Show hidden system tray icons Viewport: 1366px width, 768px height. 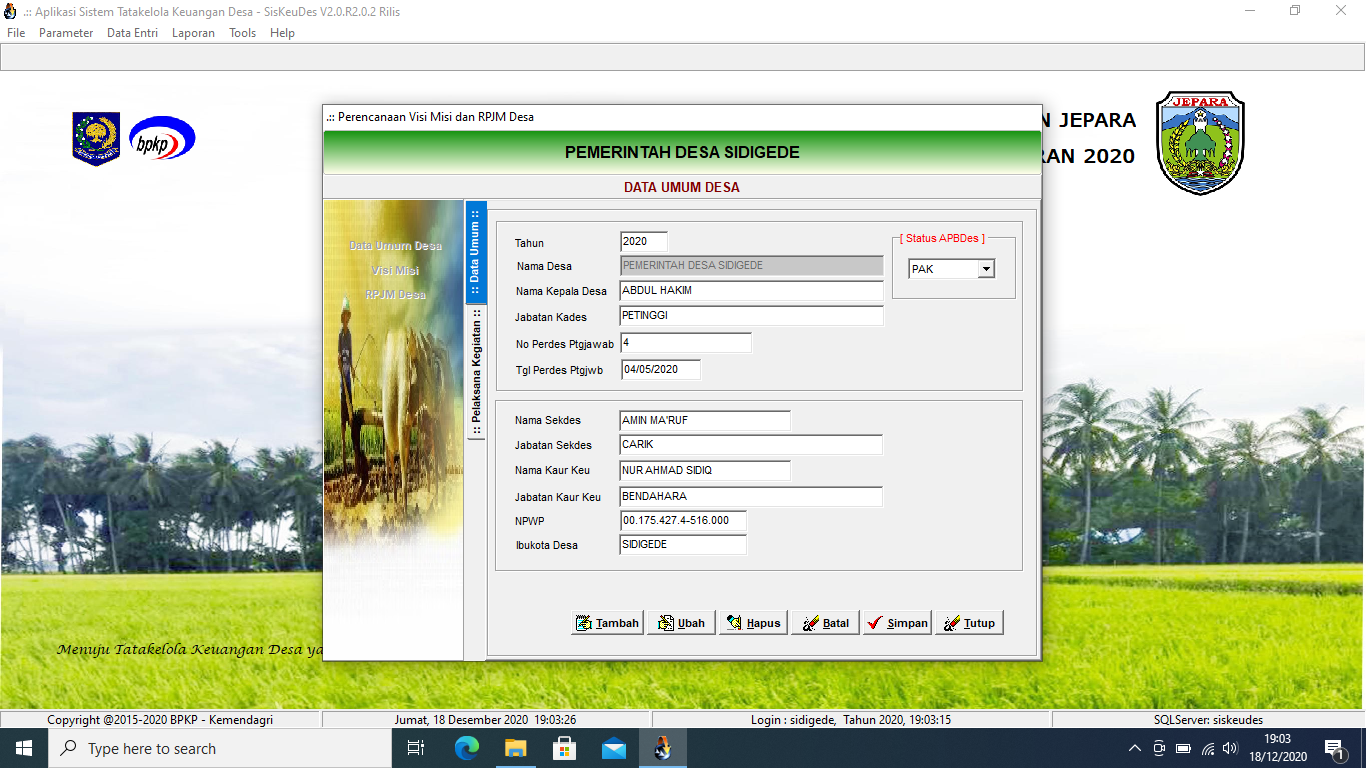click(1135, 748)
